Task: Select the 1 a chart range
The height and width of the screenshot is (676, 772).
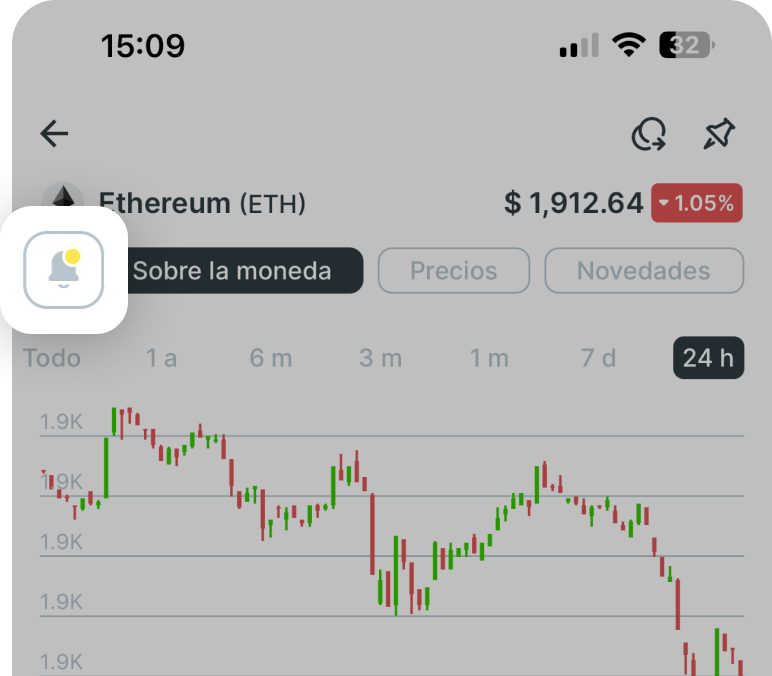Action: pyautogui.click(x=161, y=357)
